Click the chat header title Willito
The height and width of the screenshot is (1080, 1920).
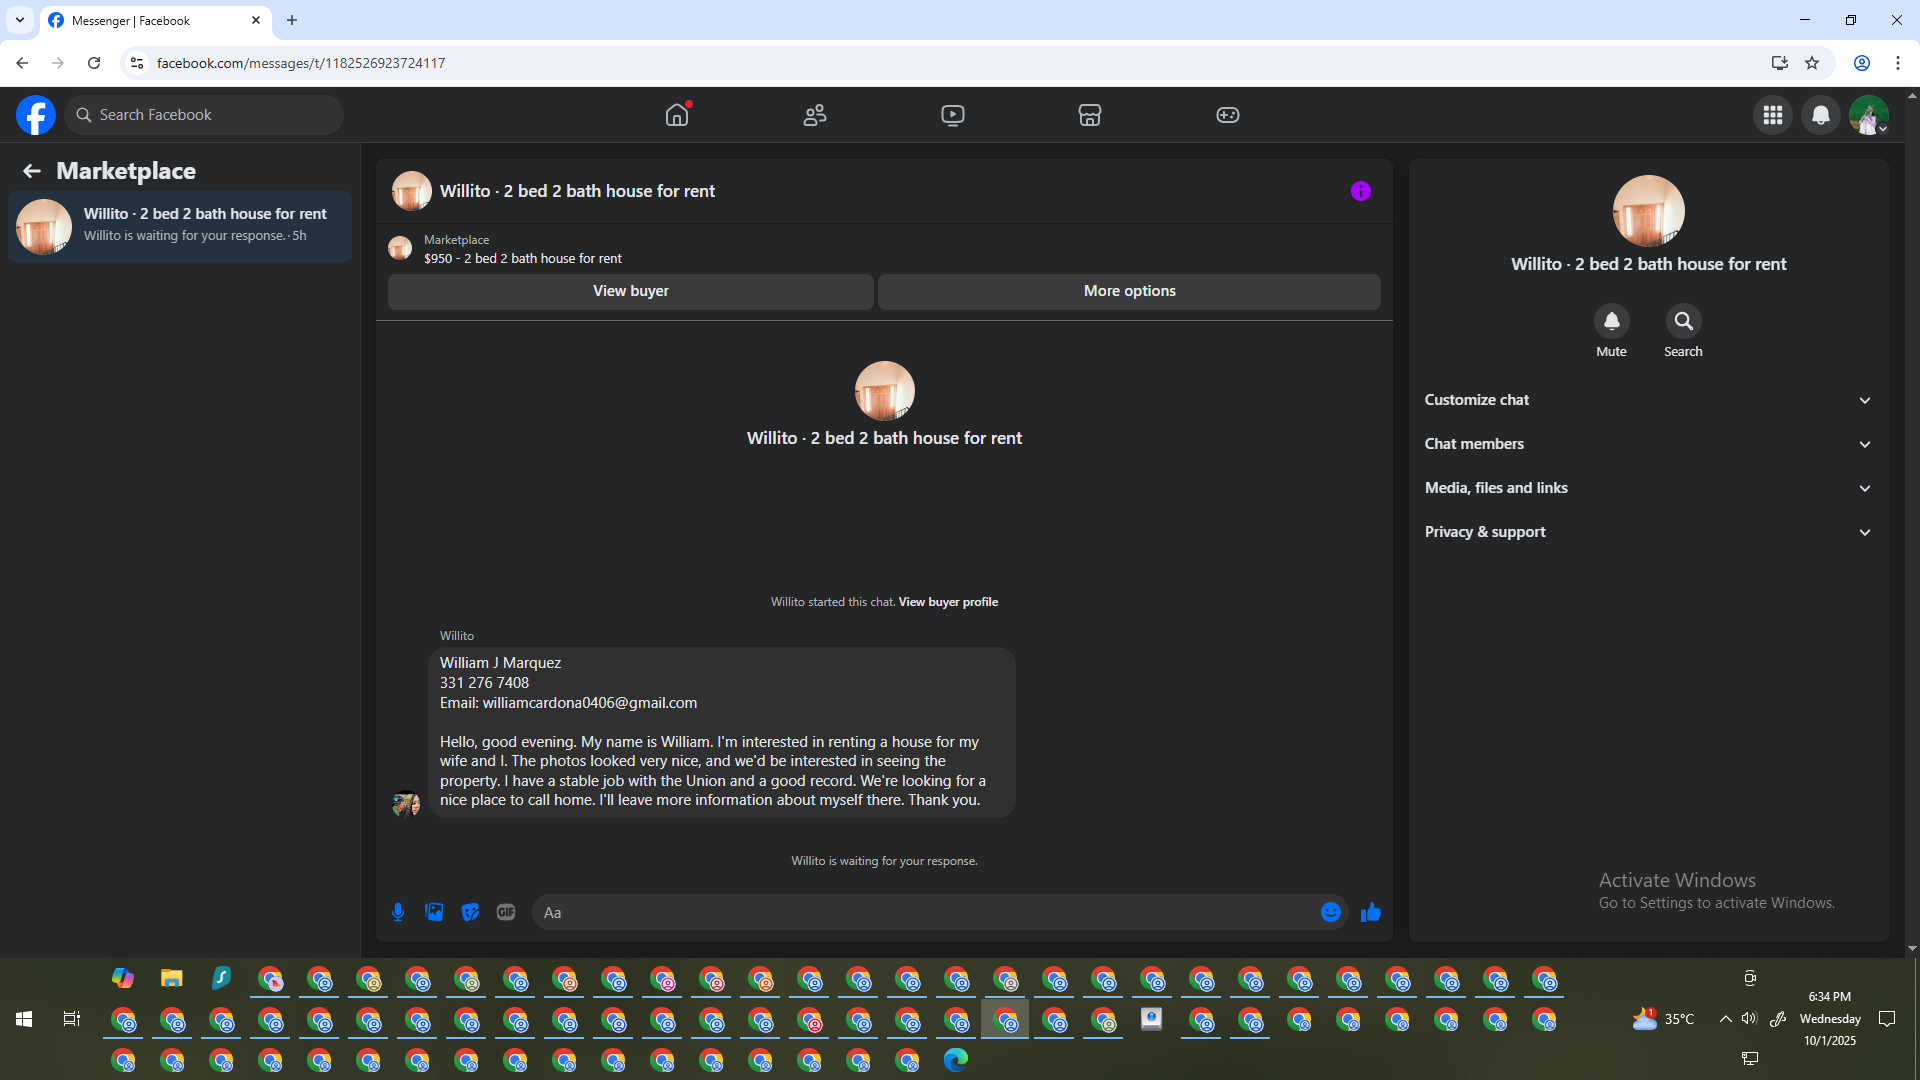[577, 191]
